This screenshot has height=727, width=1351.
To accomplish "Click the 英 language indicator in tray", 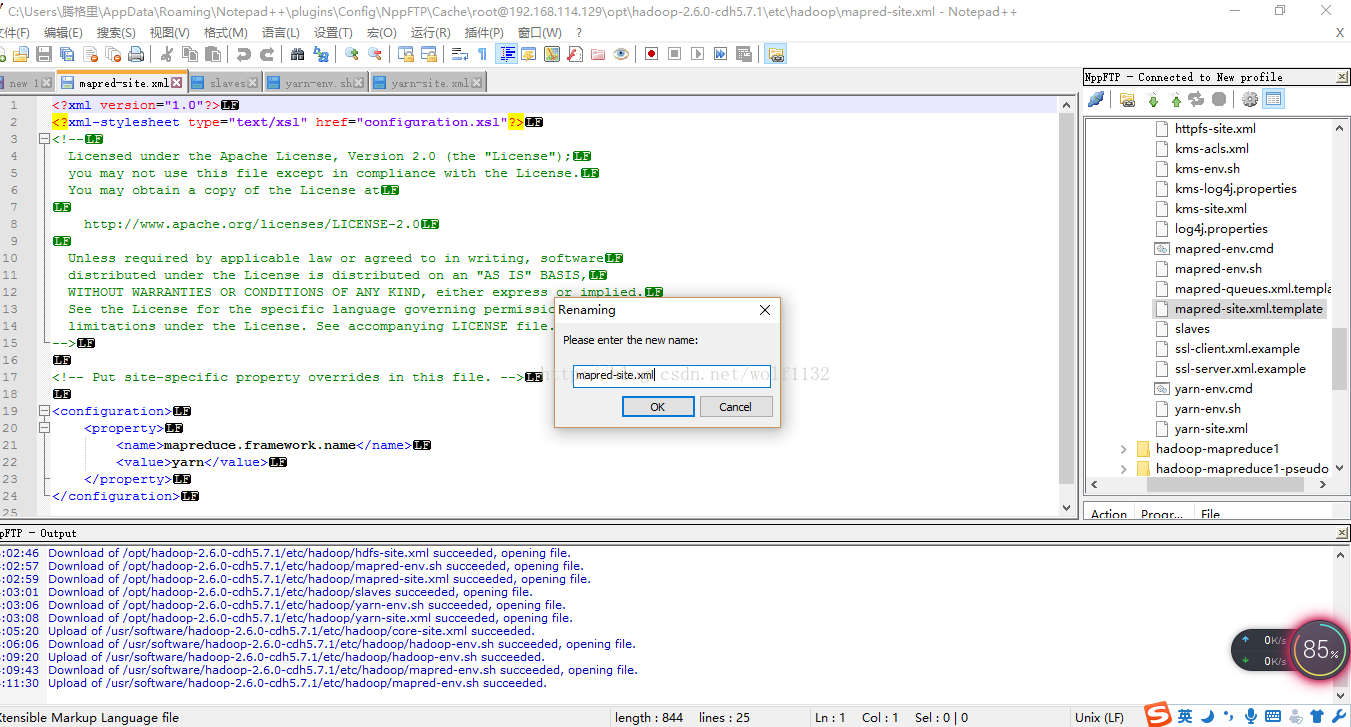I will (x=1185, y=716).
